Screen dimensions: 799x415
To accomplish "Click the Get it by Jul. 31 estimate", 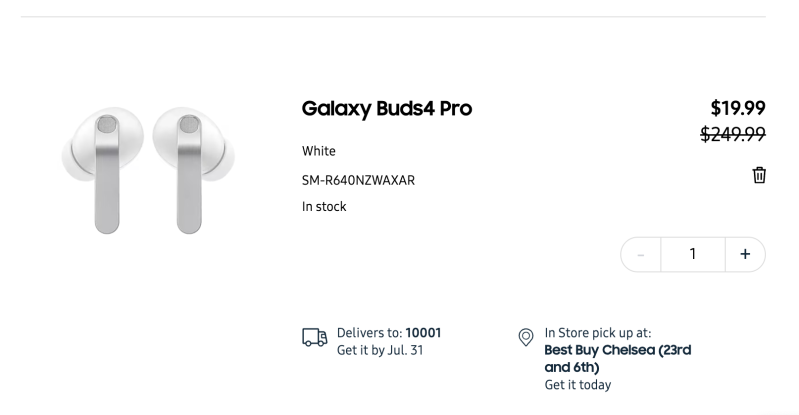I will pyautogui.click(x=380, y=350).
